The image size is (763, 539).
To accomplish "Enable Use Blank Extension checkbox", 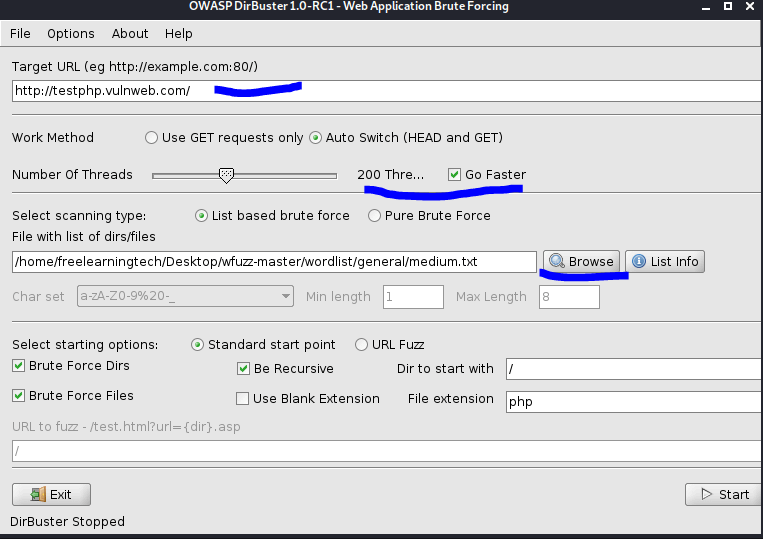I will (x=242, y=398).
